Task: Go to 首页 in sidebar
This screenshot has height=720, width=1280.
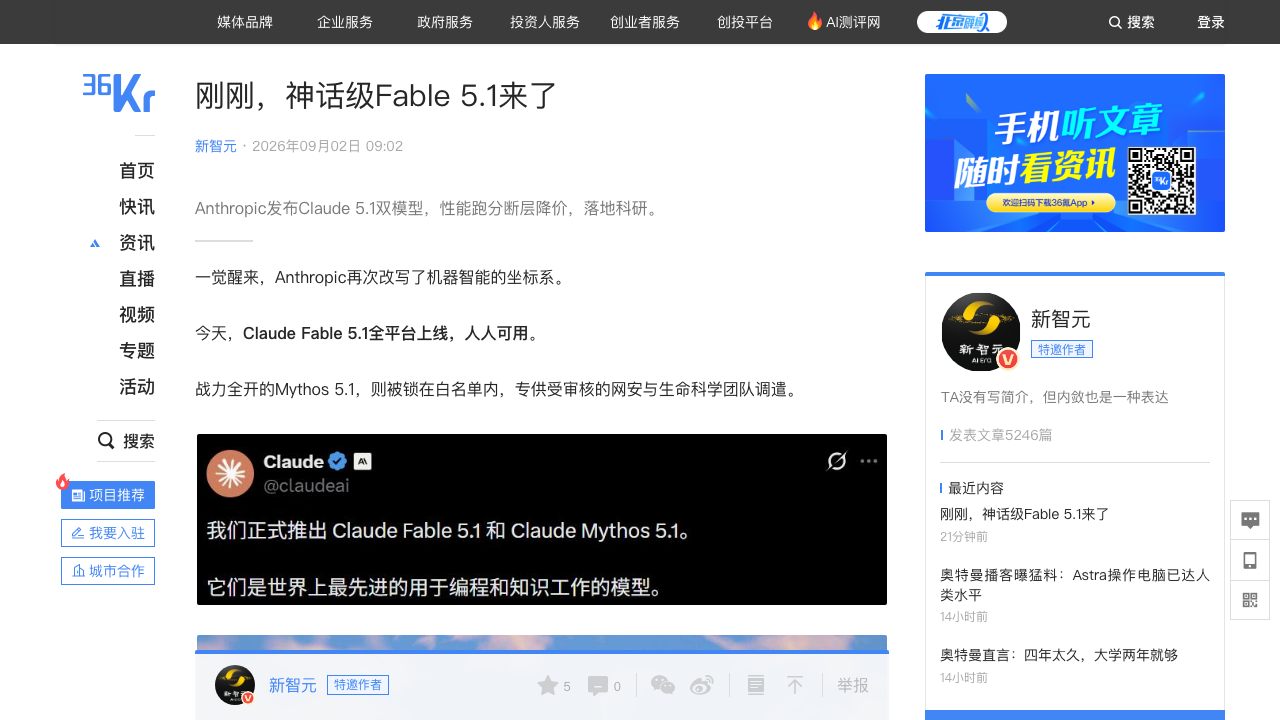Action: click(x=137, y=171)
